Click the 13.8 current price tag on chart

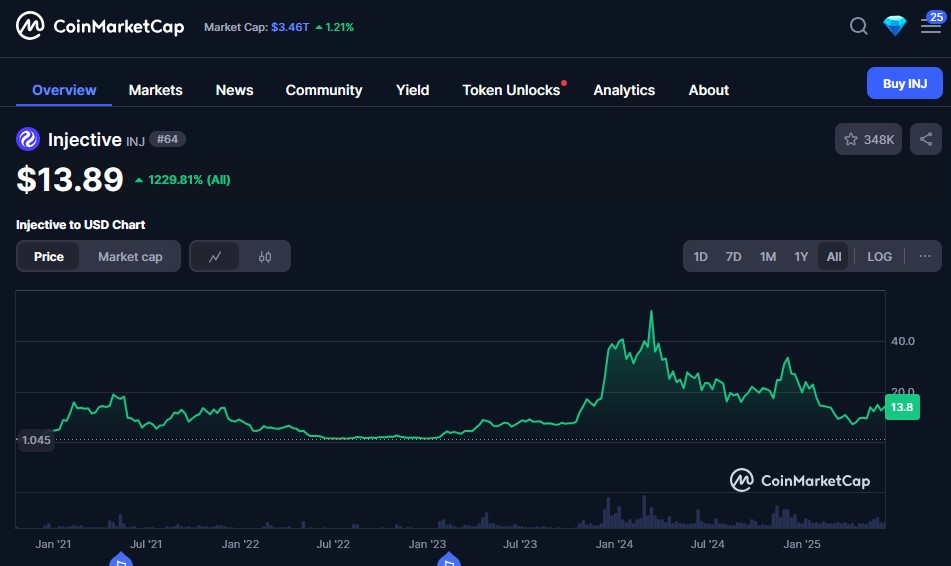pyautogui.click(x=902, y=407)
